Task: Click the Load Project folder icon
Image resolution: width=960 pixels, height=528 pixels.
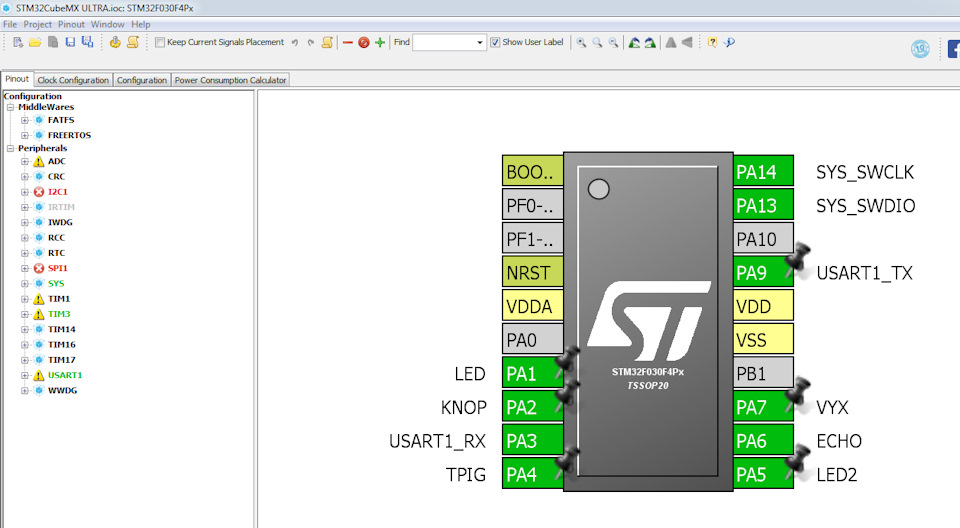Action: (x=35, y=42)
